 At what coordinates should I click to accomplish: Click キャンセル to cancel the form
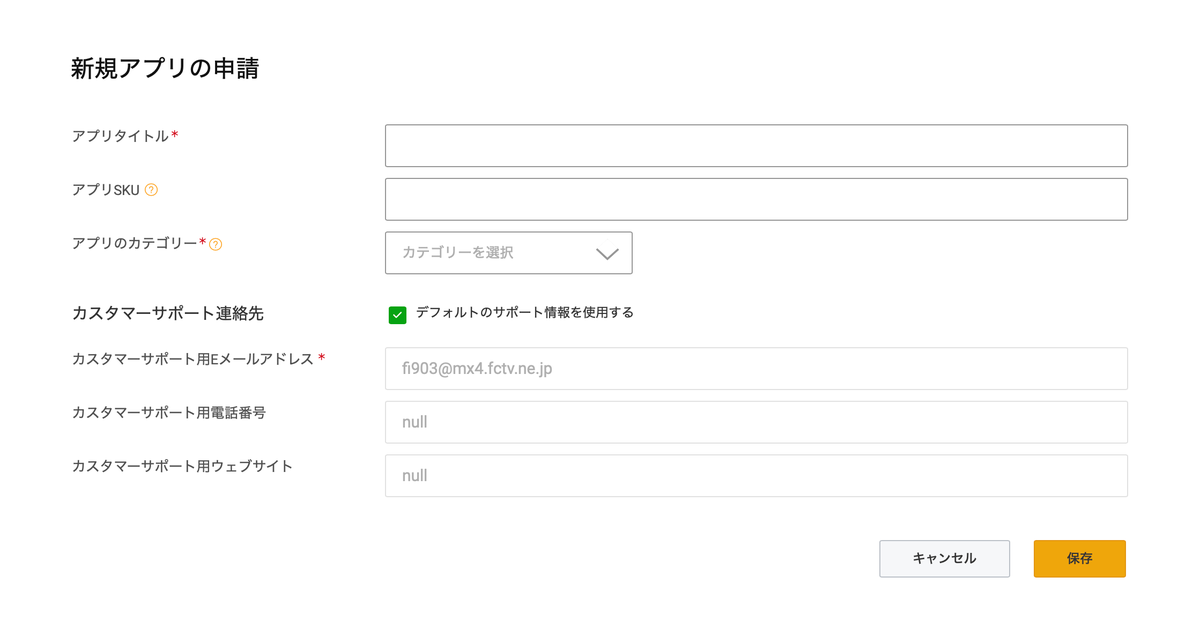[944, 558]
